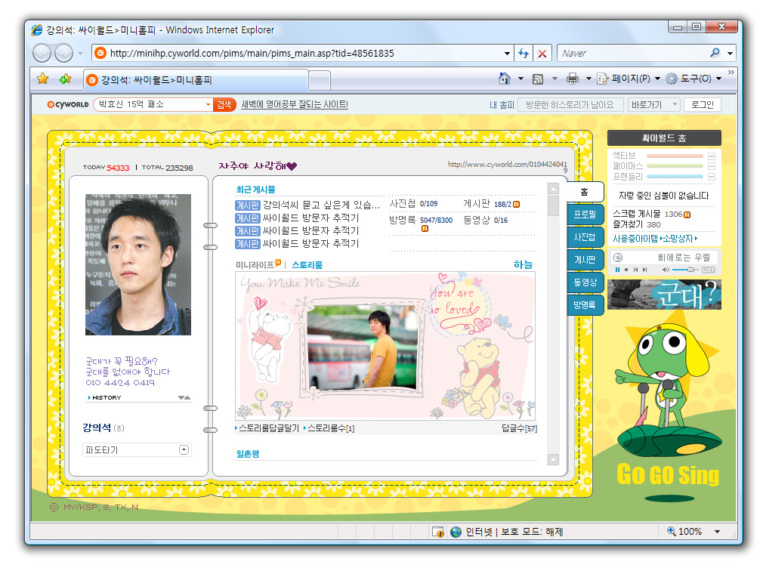Click 스크랩 게시물 1306 entry
Screen dimensions: 763x568
651,214
